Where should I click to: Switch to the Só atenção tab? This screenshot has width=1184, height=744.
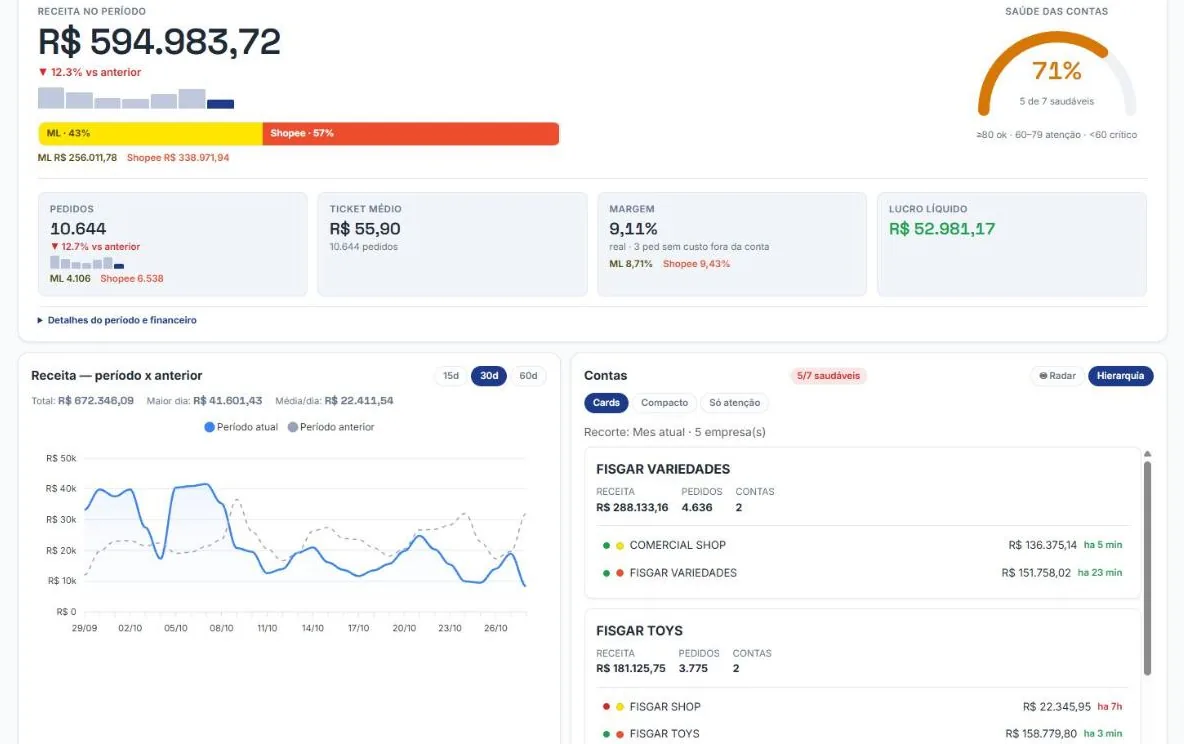point(734,403)
